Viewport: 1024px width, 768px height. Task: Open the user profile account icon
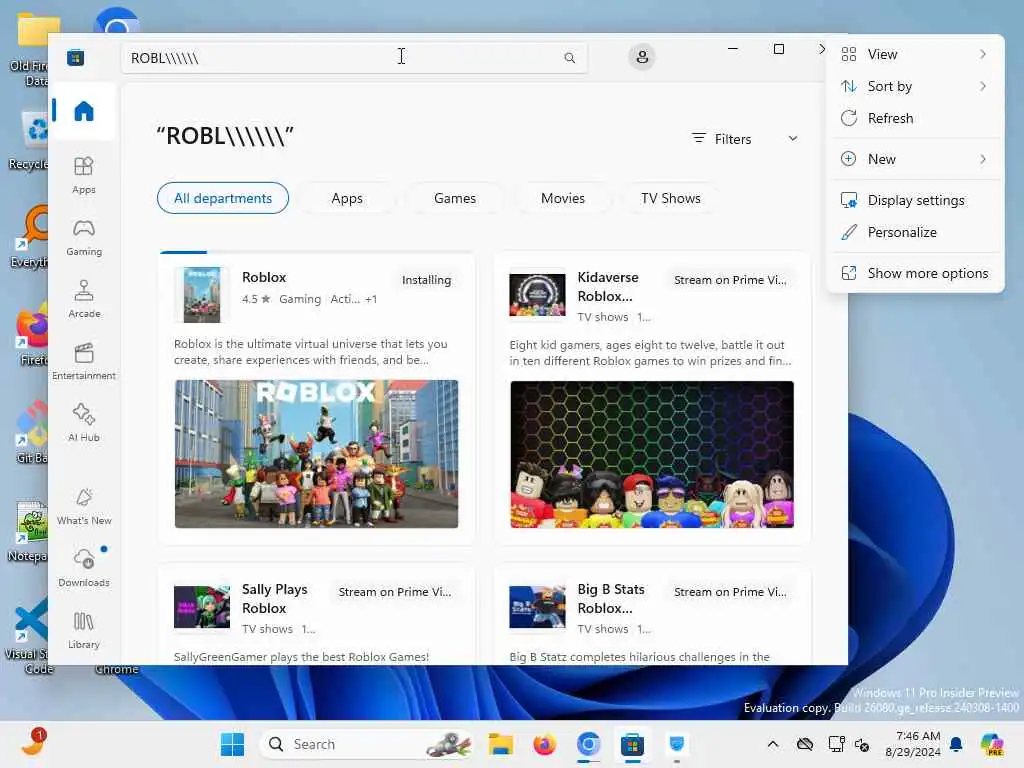click(x=642, y=57)
